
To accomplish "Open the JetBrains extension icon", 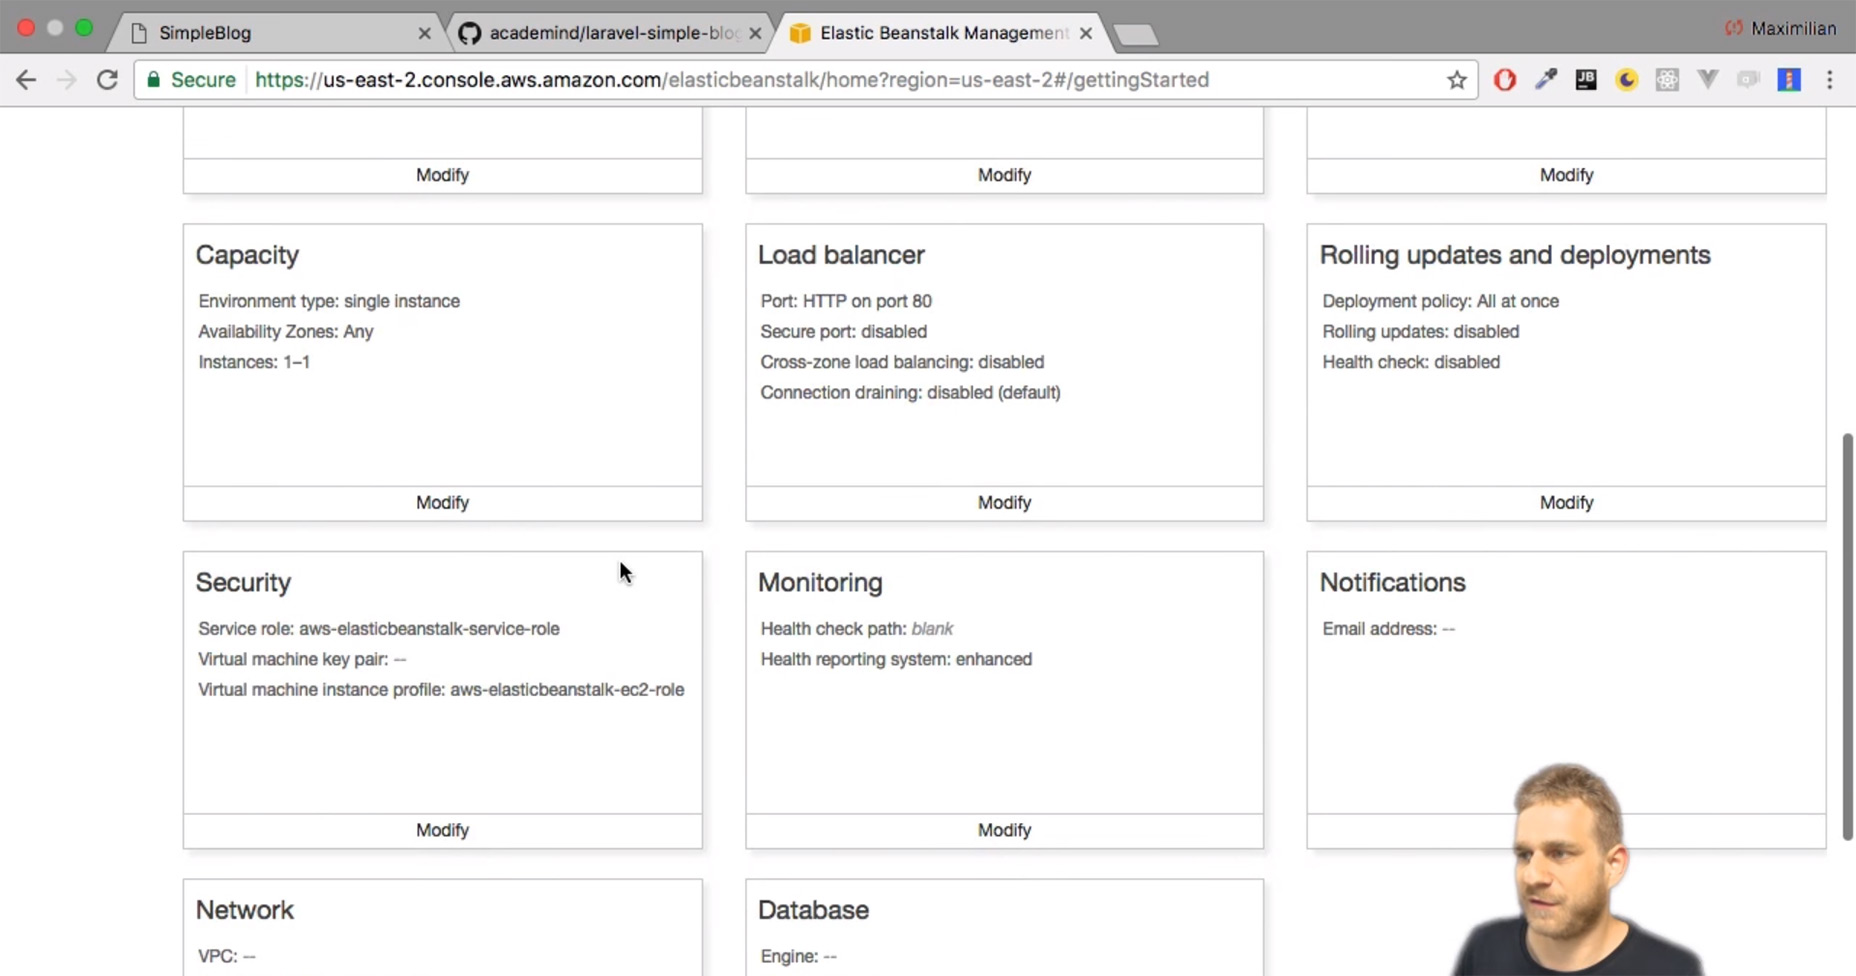I will (x=1586, y=80).
